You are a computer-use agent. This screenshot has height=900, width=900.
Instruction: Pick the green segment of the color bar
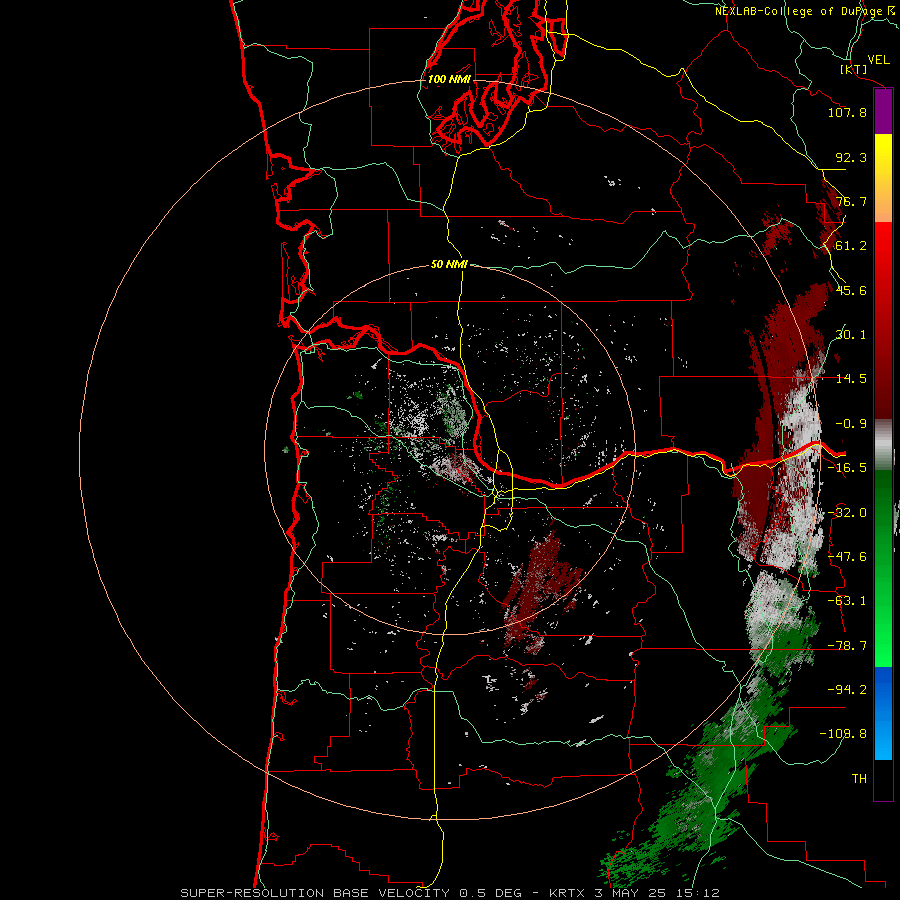click(883, 568)
